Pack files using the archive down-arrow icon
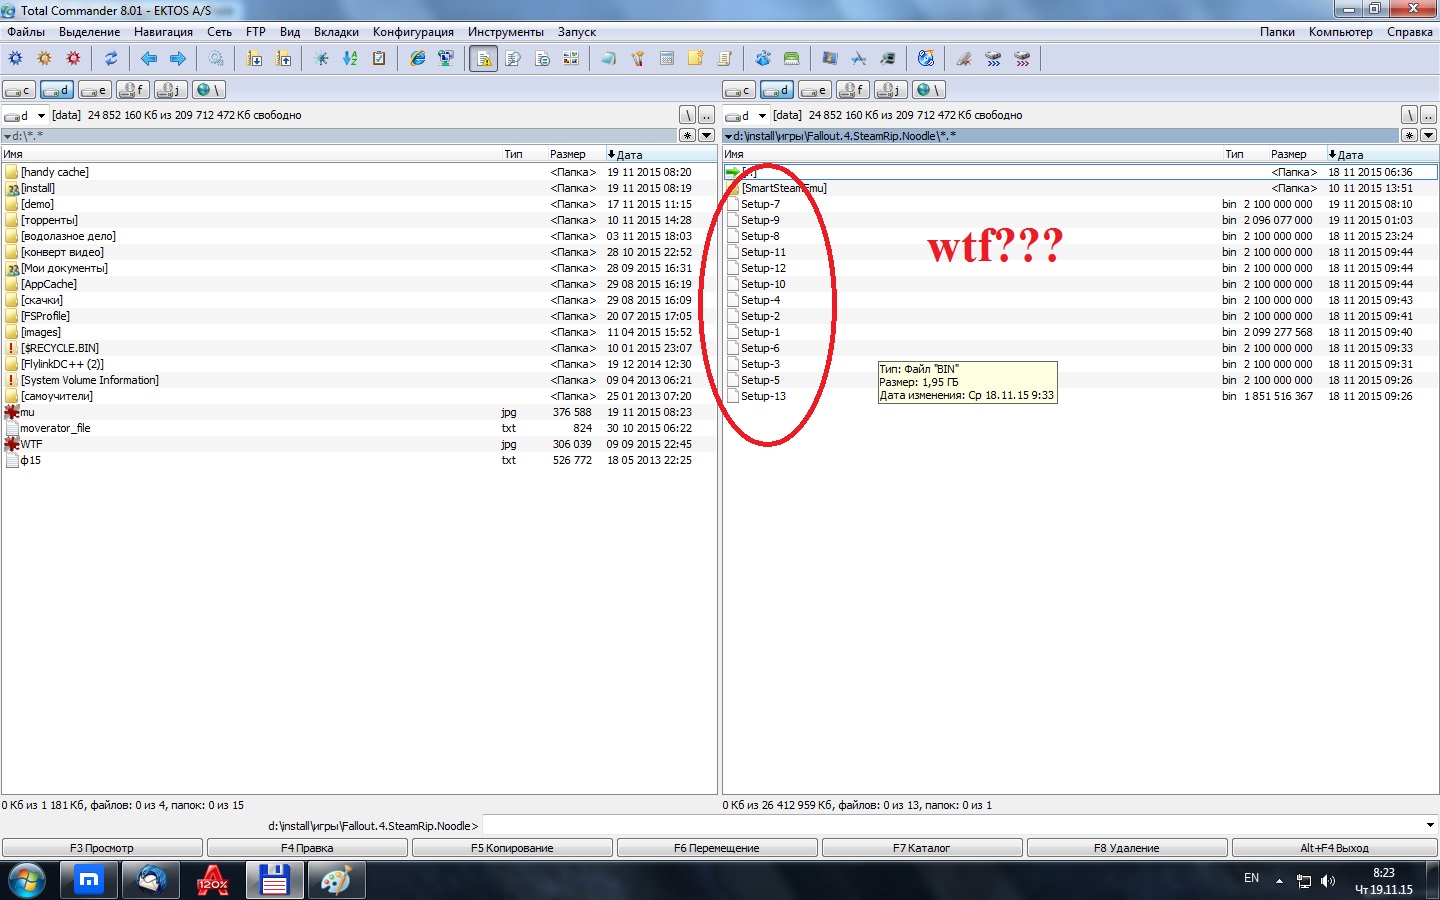The image size is (1440, 900). tap(254, 59)
